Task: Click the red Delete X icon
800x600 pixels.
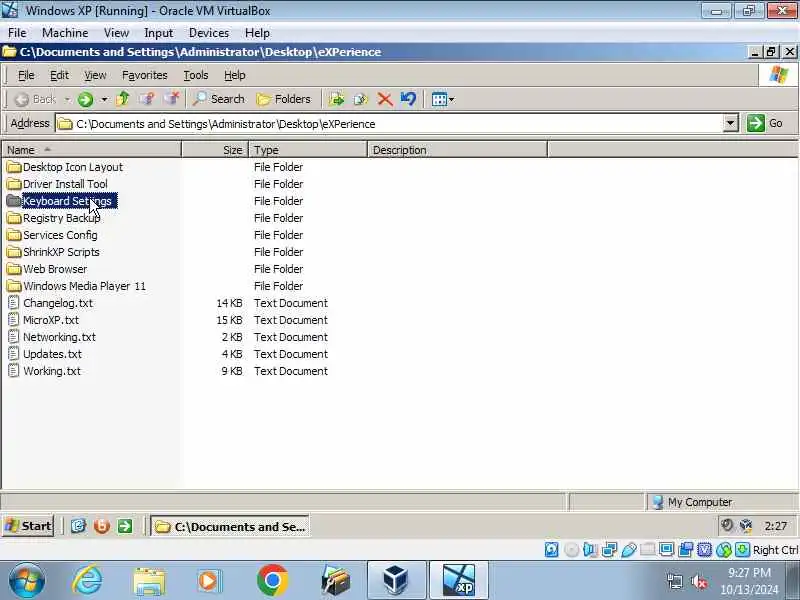Action: 385,99
